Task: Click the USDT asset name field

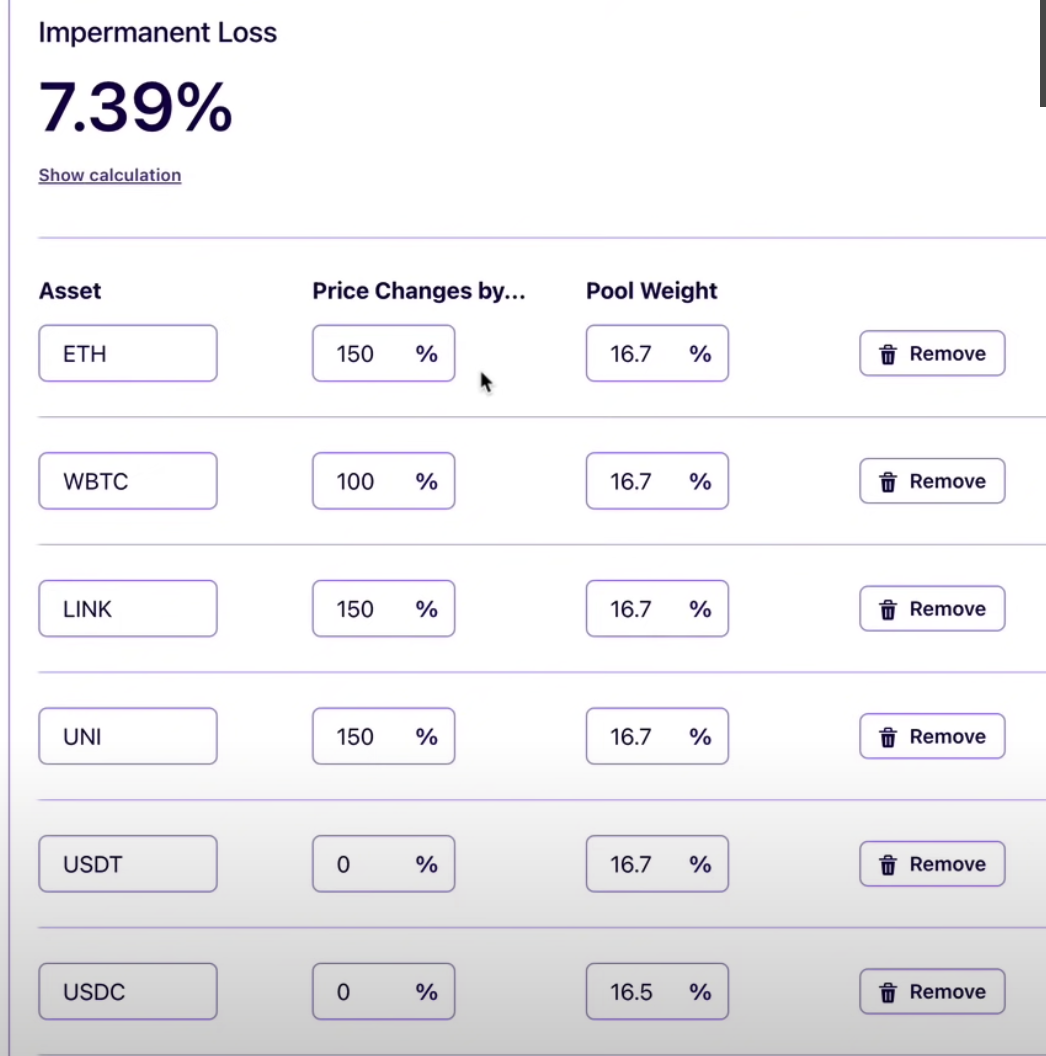Action: tap(128, 864)
